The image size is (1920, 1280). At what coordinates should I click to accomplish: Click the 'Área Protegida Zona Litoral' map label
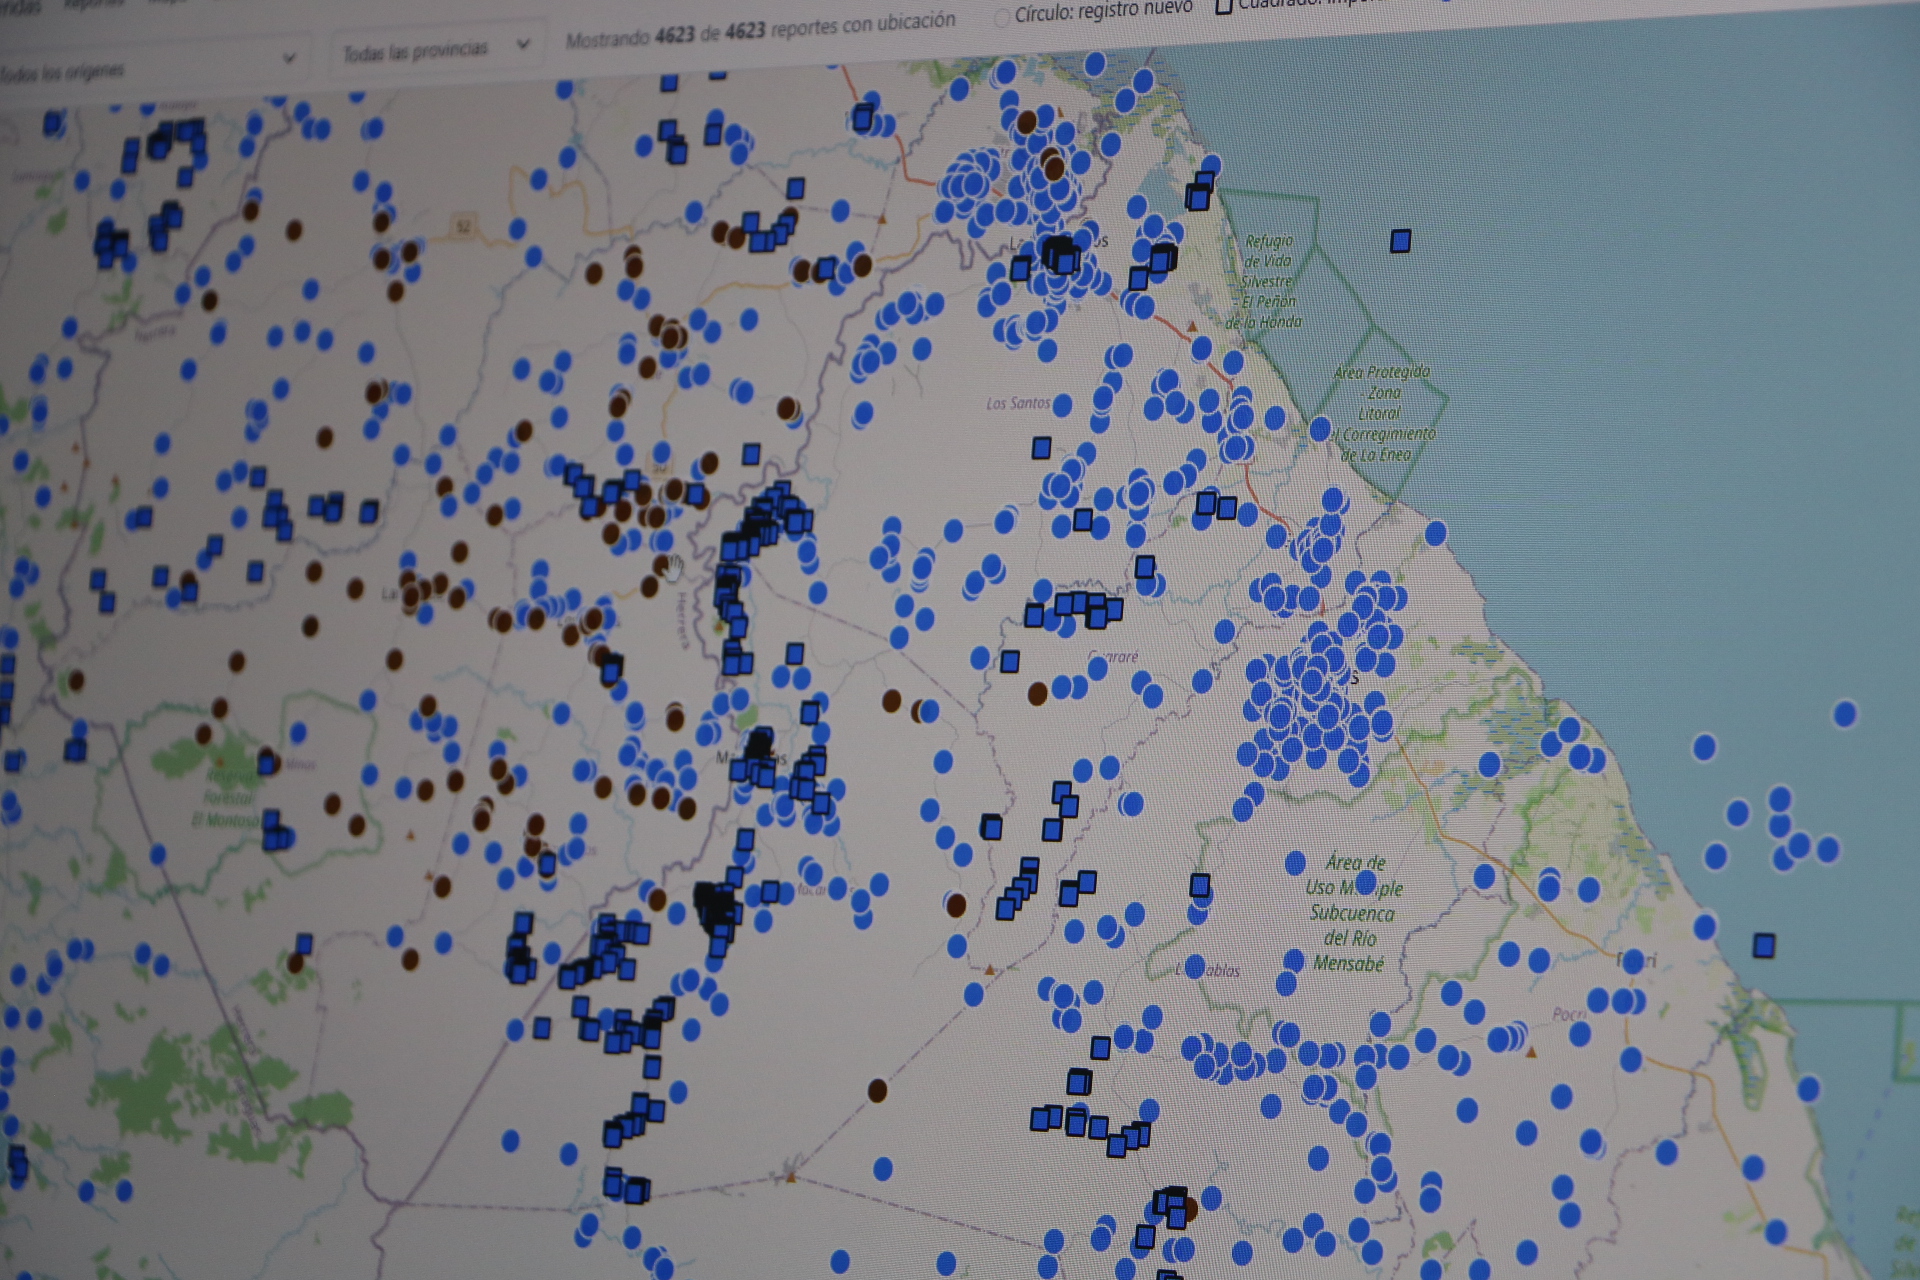coord(1382,413)
